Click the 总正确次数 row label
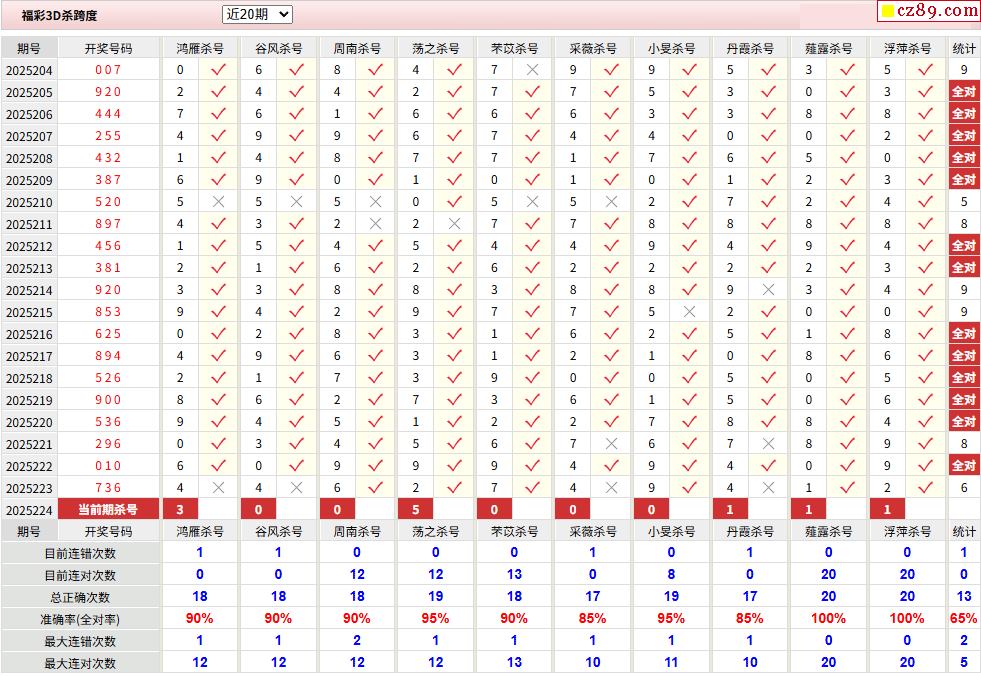Image resolution: width=981 pixels, height=676 pixels. [x=80, y=598]
